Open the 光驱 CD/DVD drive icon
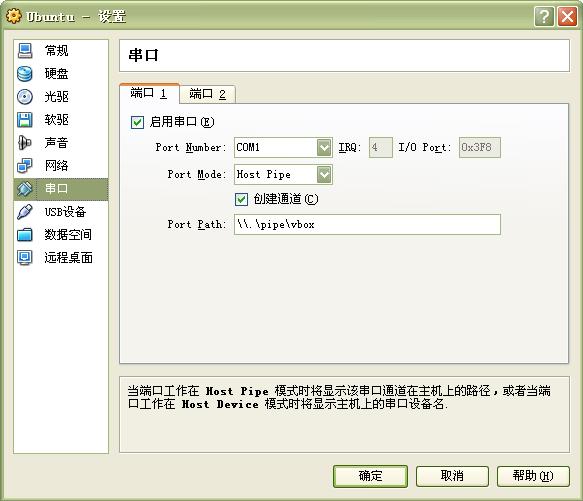 pos(25,97)
